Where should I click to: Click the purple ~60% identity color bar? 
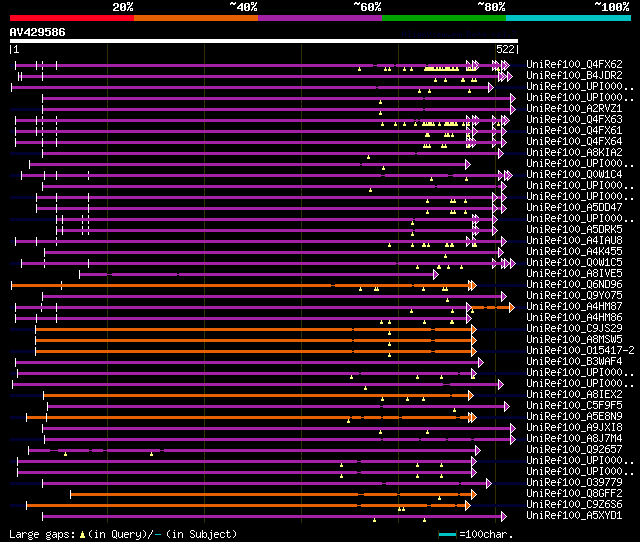click(320, 18)
